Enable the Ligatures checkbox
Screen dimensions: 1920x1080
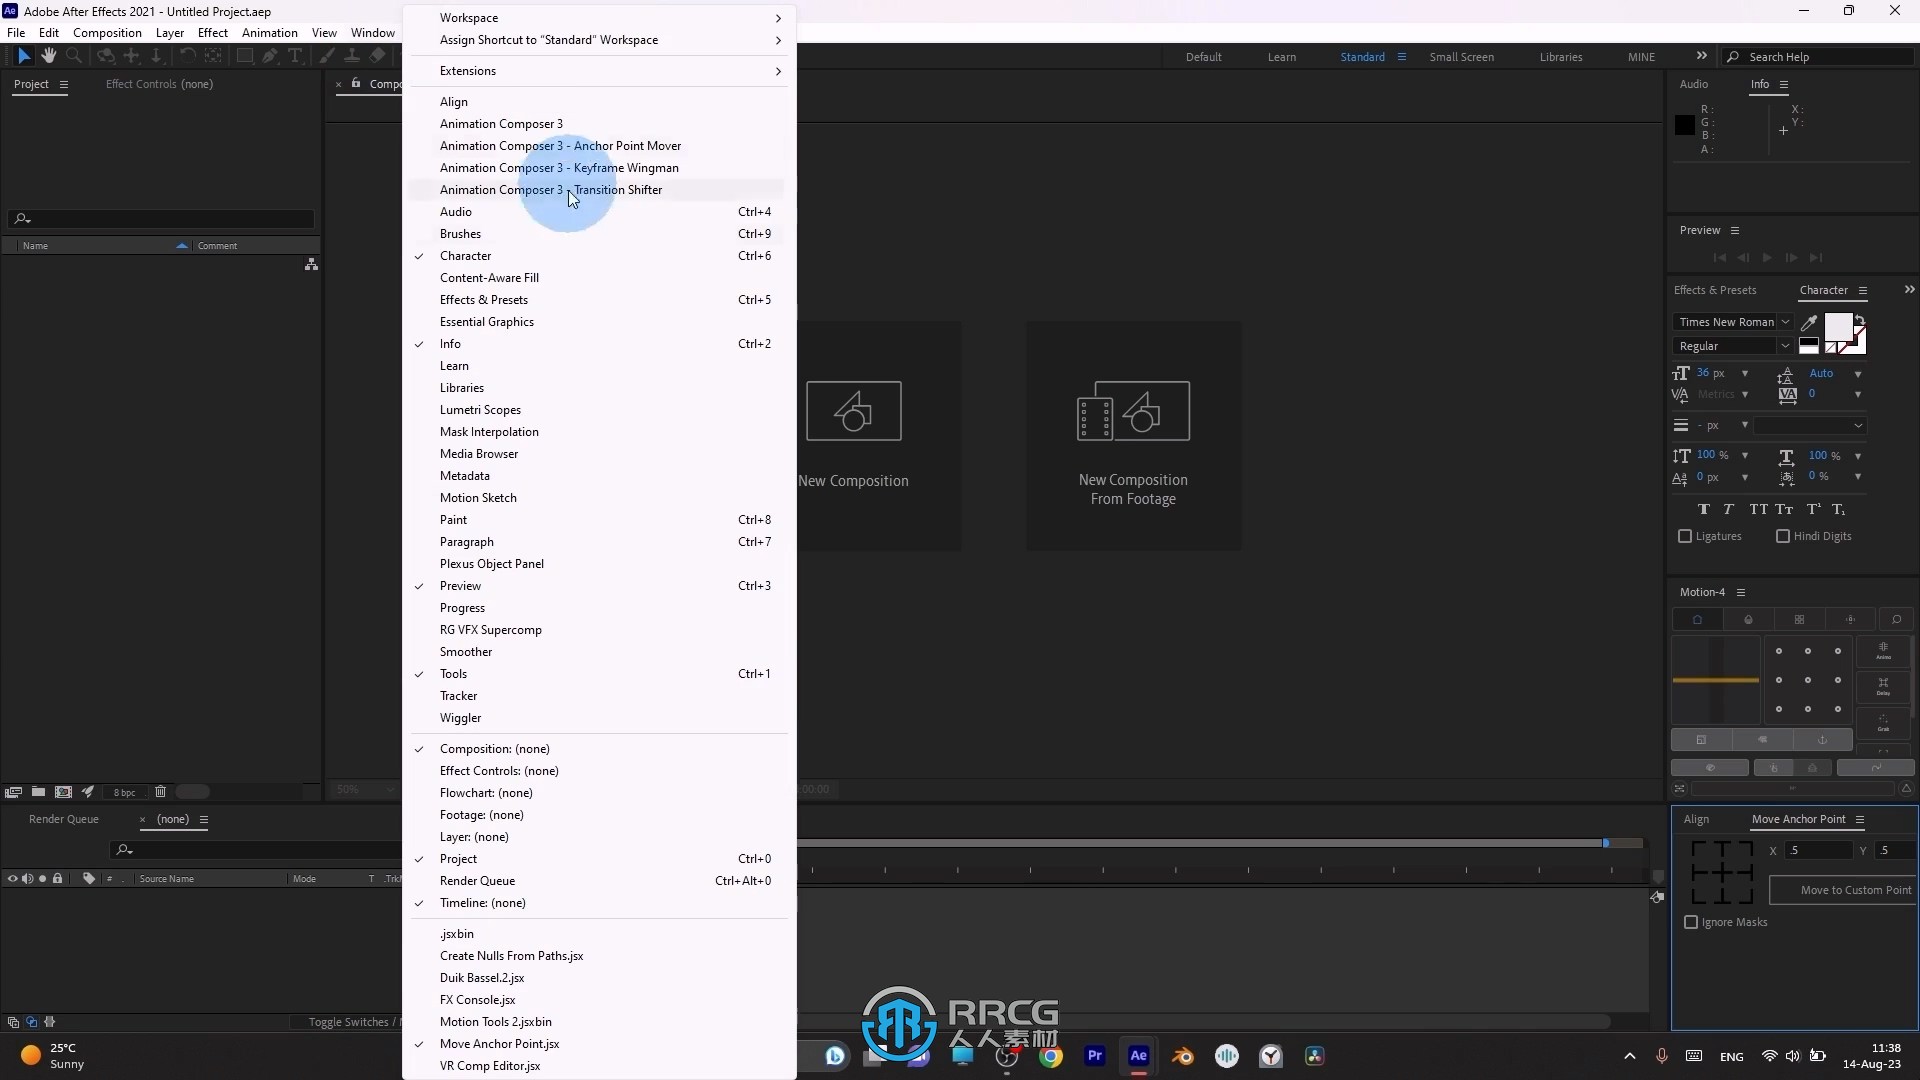[x=1685, y=537]
